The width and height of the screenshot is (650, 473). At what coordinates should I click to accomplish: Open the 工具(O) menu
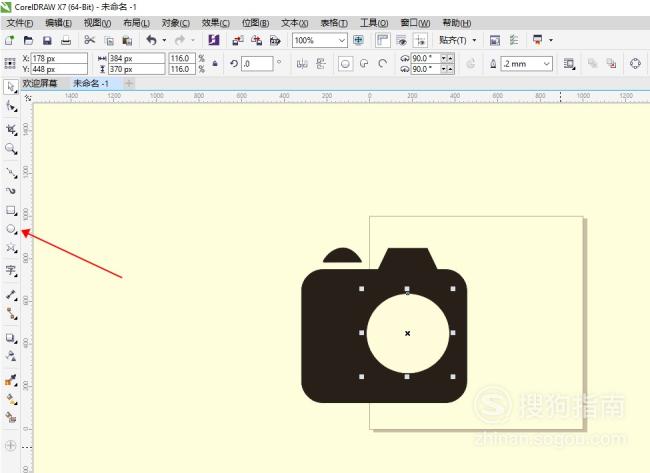point(374,23)
